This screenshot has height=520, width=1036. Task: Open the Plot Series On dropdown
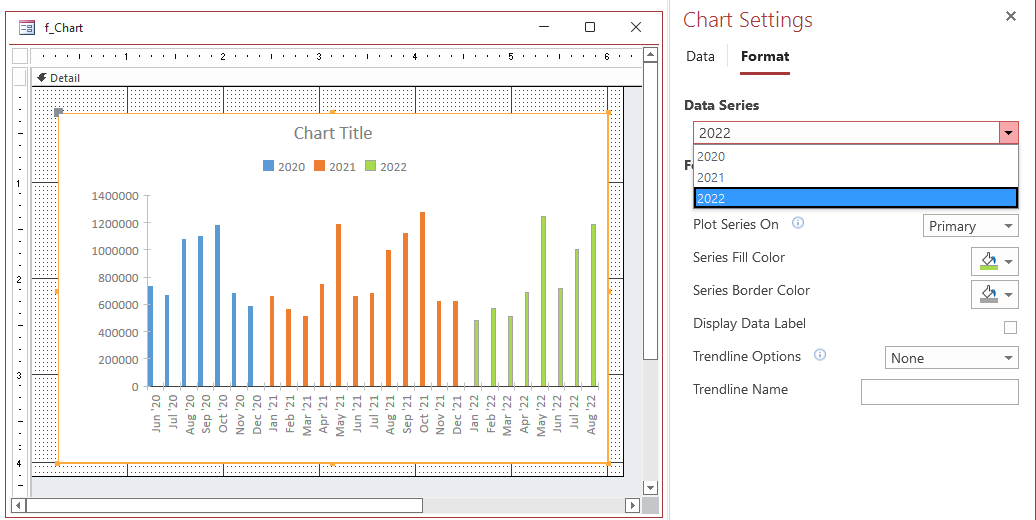point(969,226)
